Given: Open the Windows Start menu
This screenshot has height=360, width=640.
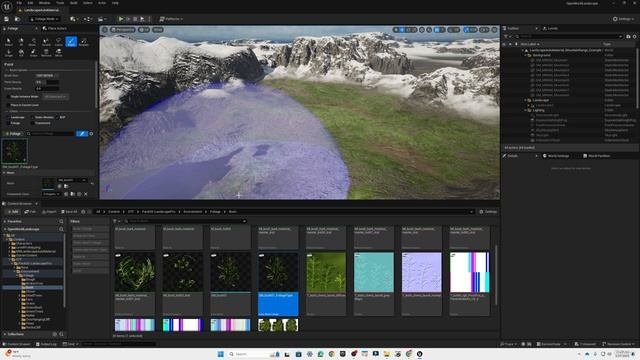Looking at the screenshot, I should (x=221, y=354).
